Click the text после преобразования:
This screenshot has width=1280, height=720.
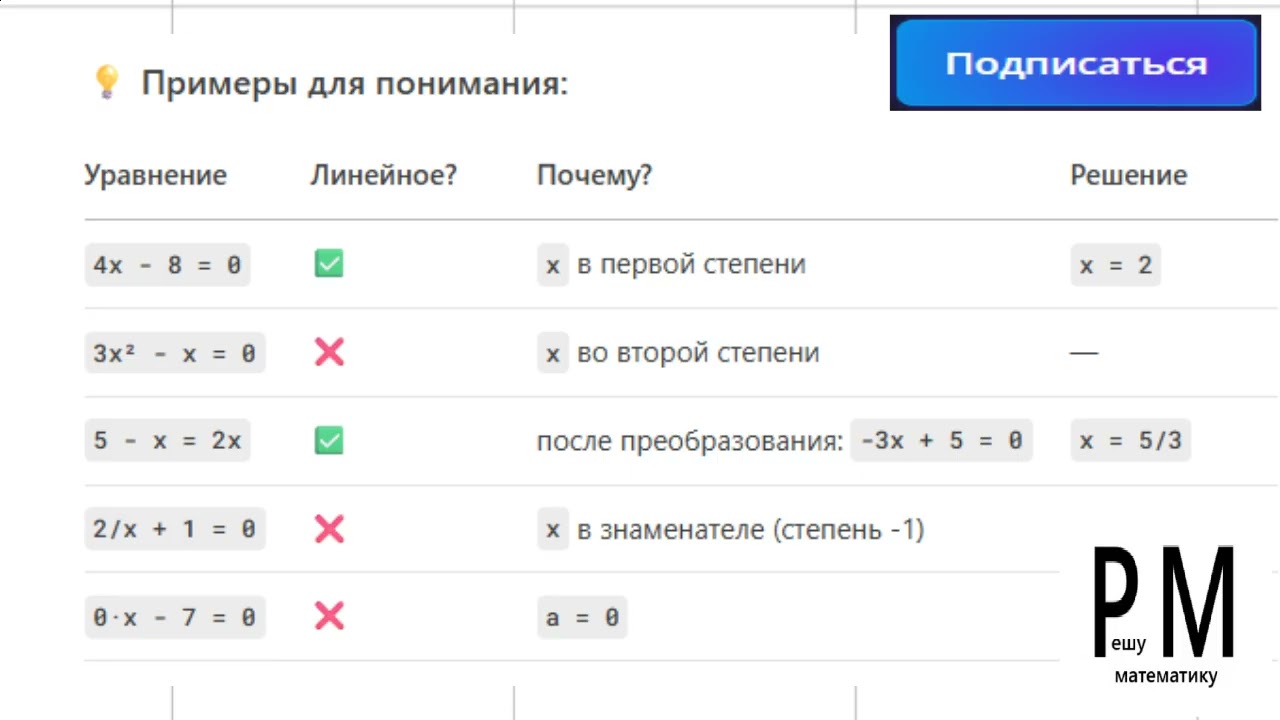pyautogui.click(x=690, y=441)
